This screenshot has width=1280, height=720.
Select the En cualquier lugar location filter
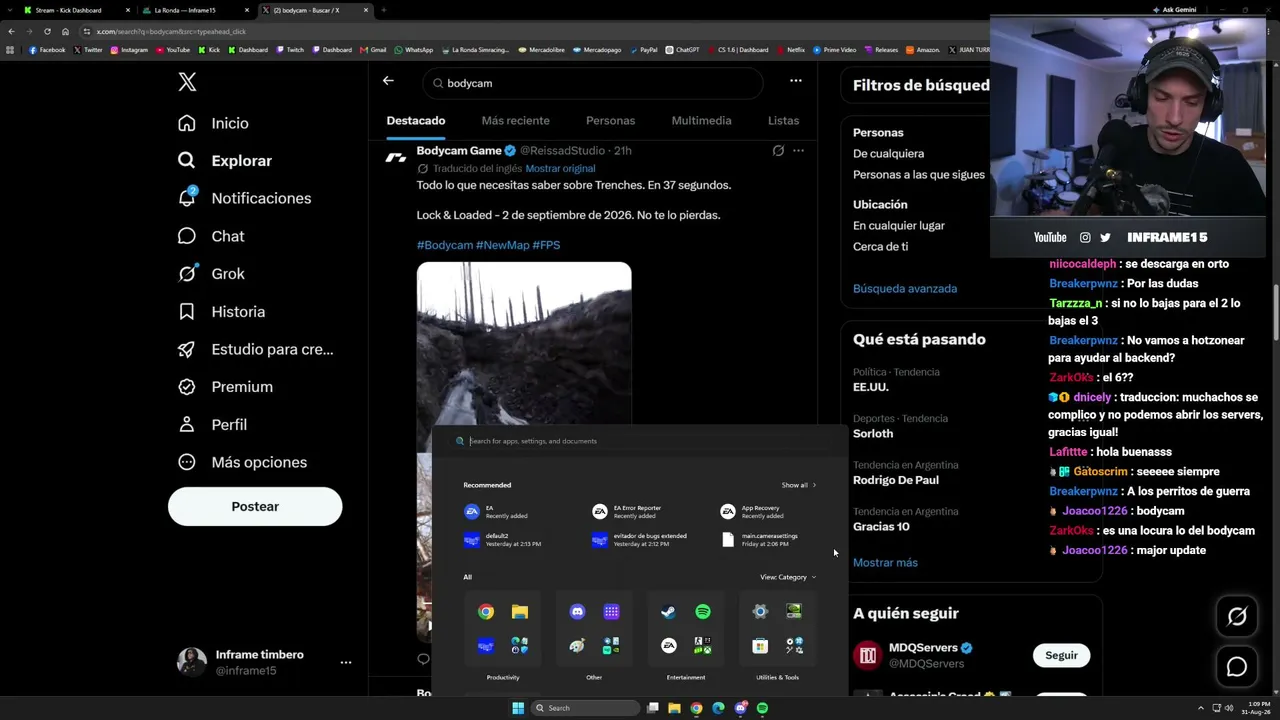(x=899, y=226)
